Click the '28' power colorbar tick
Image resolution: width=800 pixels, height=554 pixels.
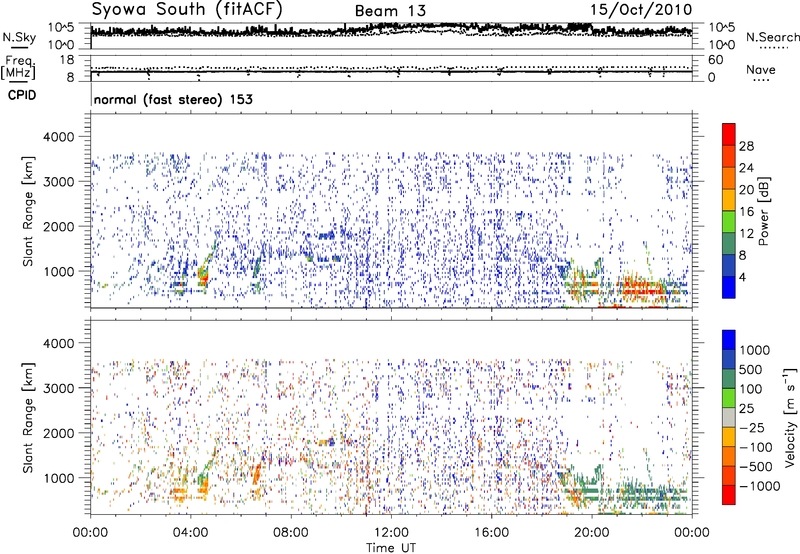(746, 146)
